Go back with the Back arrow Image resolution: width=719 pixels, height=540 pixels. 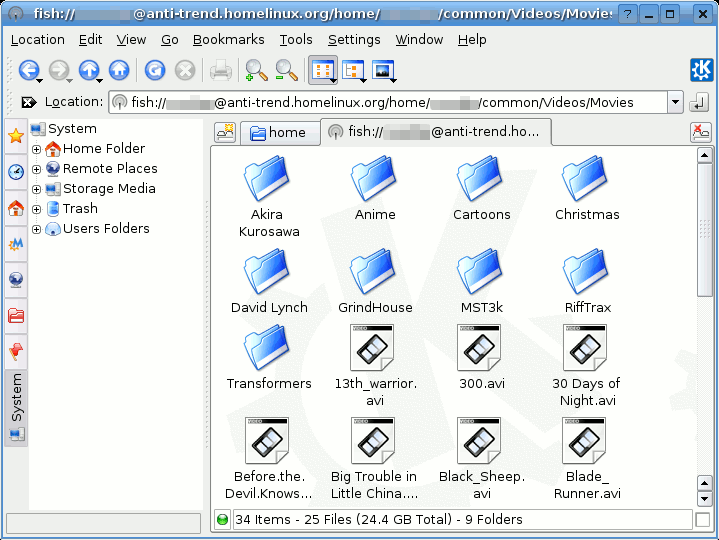(28, 70)
